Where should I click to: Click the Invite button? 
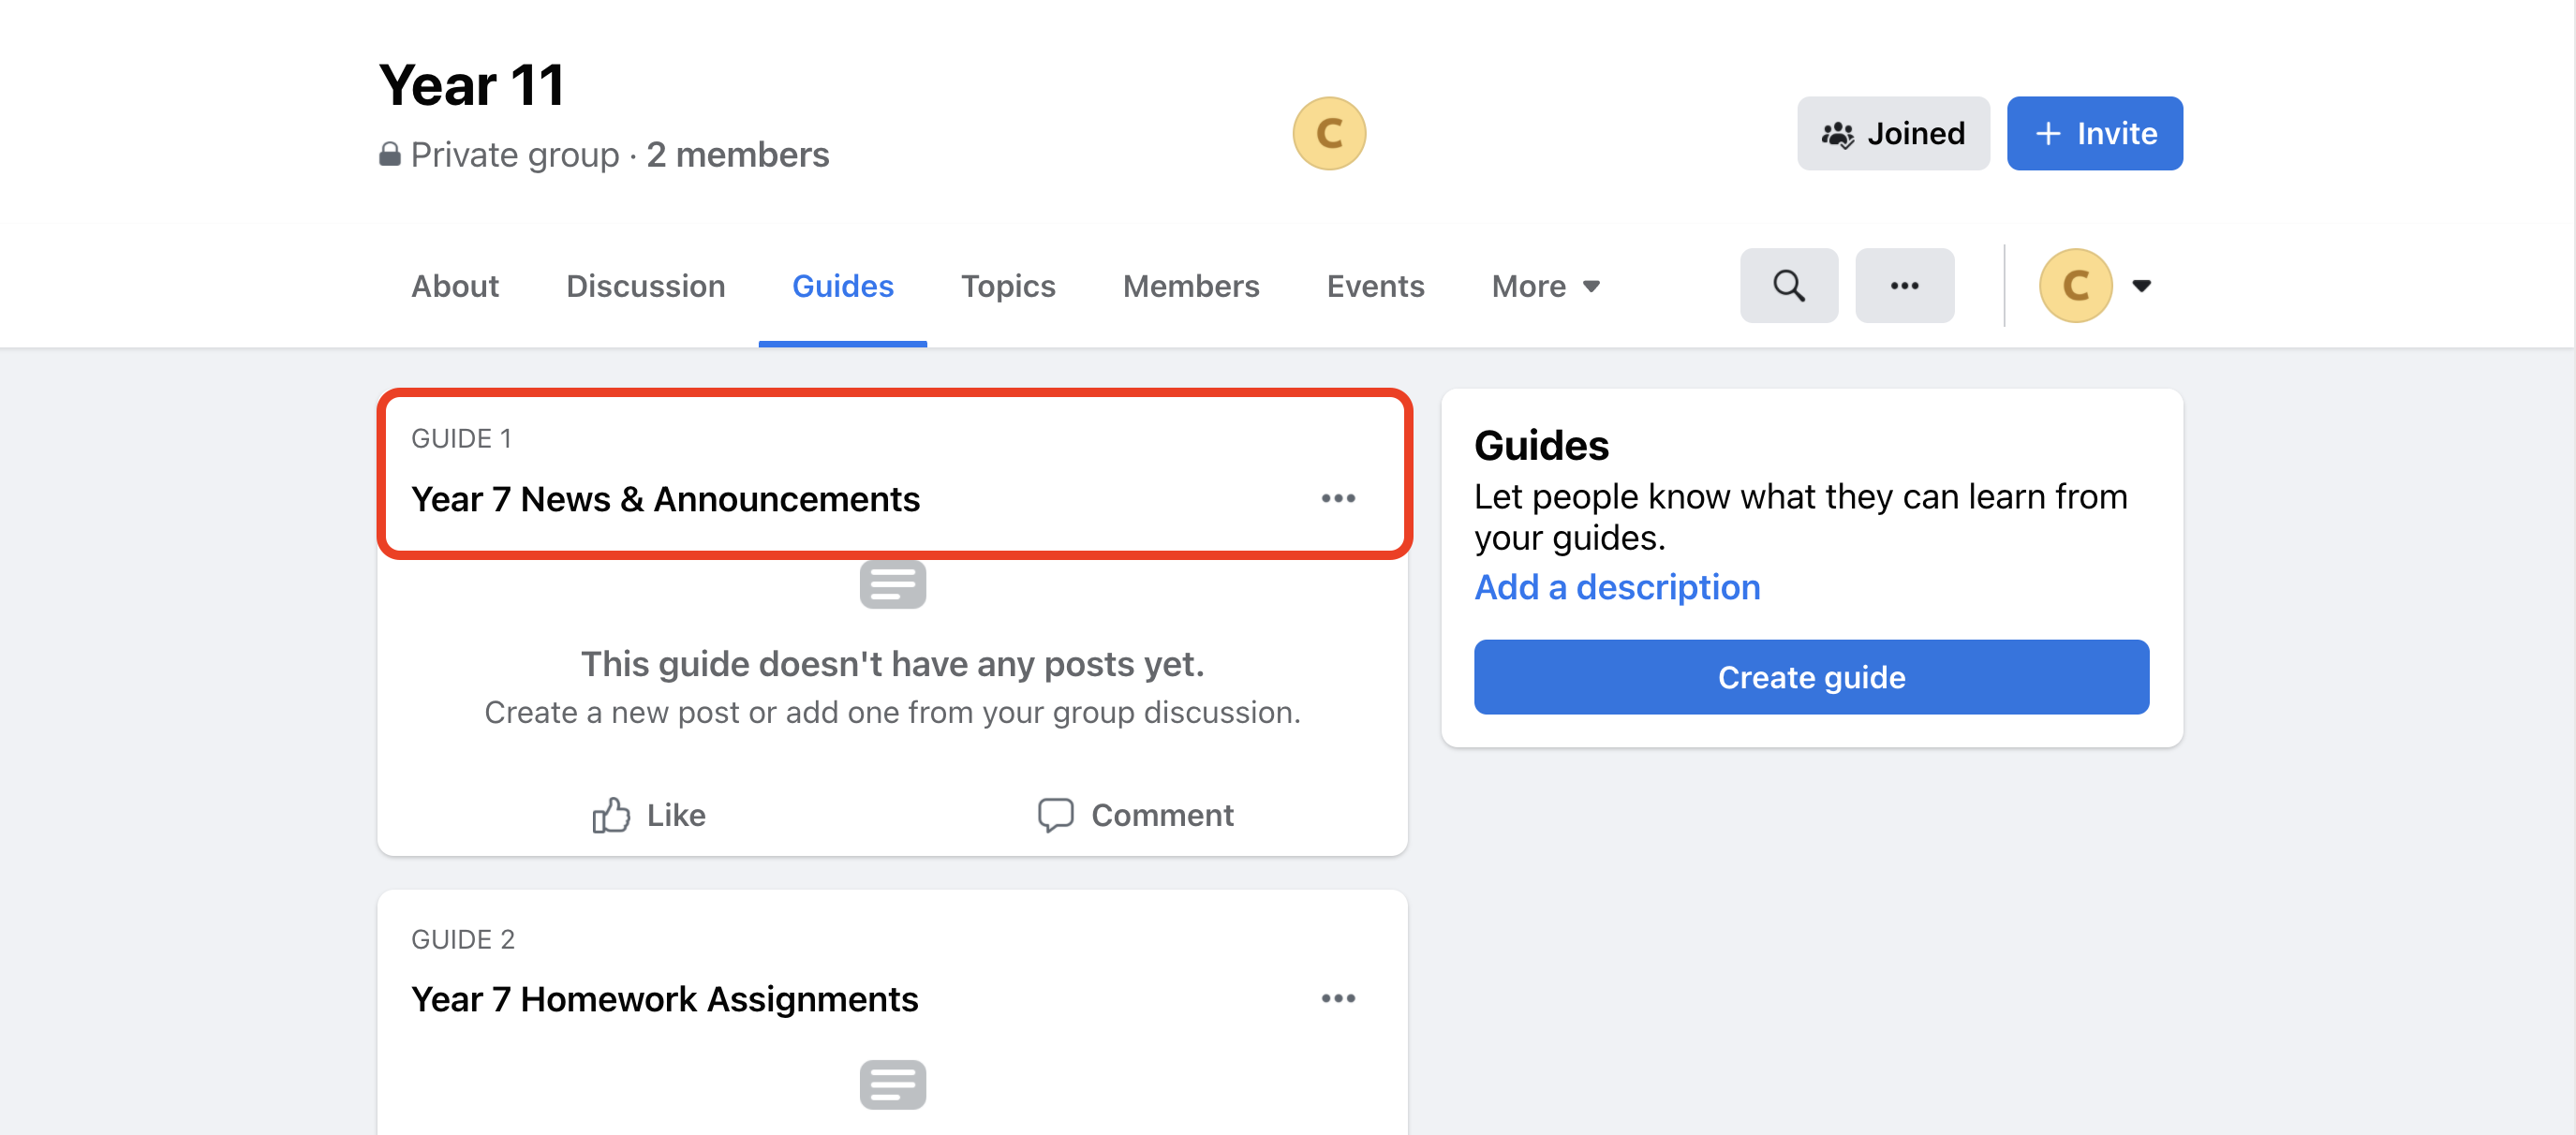(2094, 133)
